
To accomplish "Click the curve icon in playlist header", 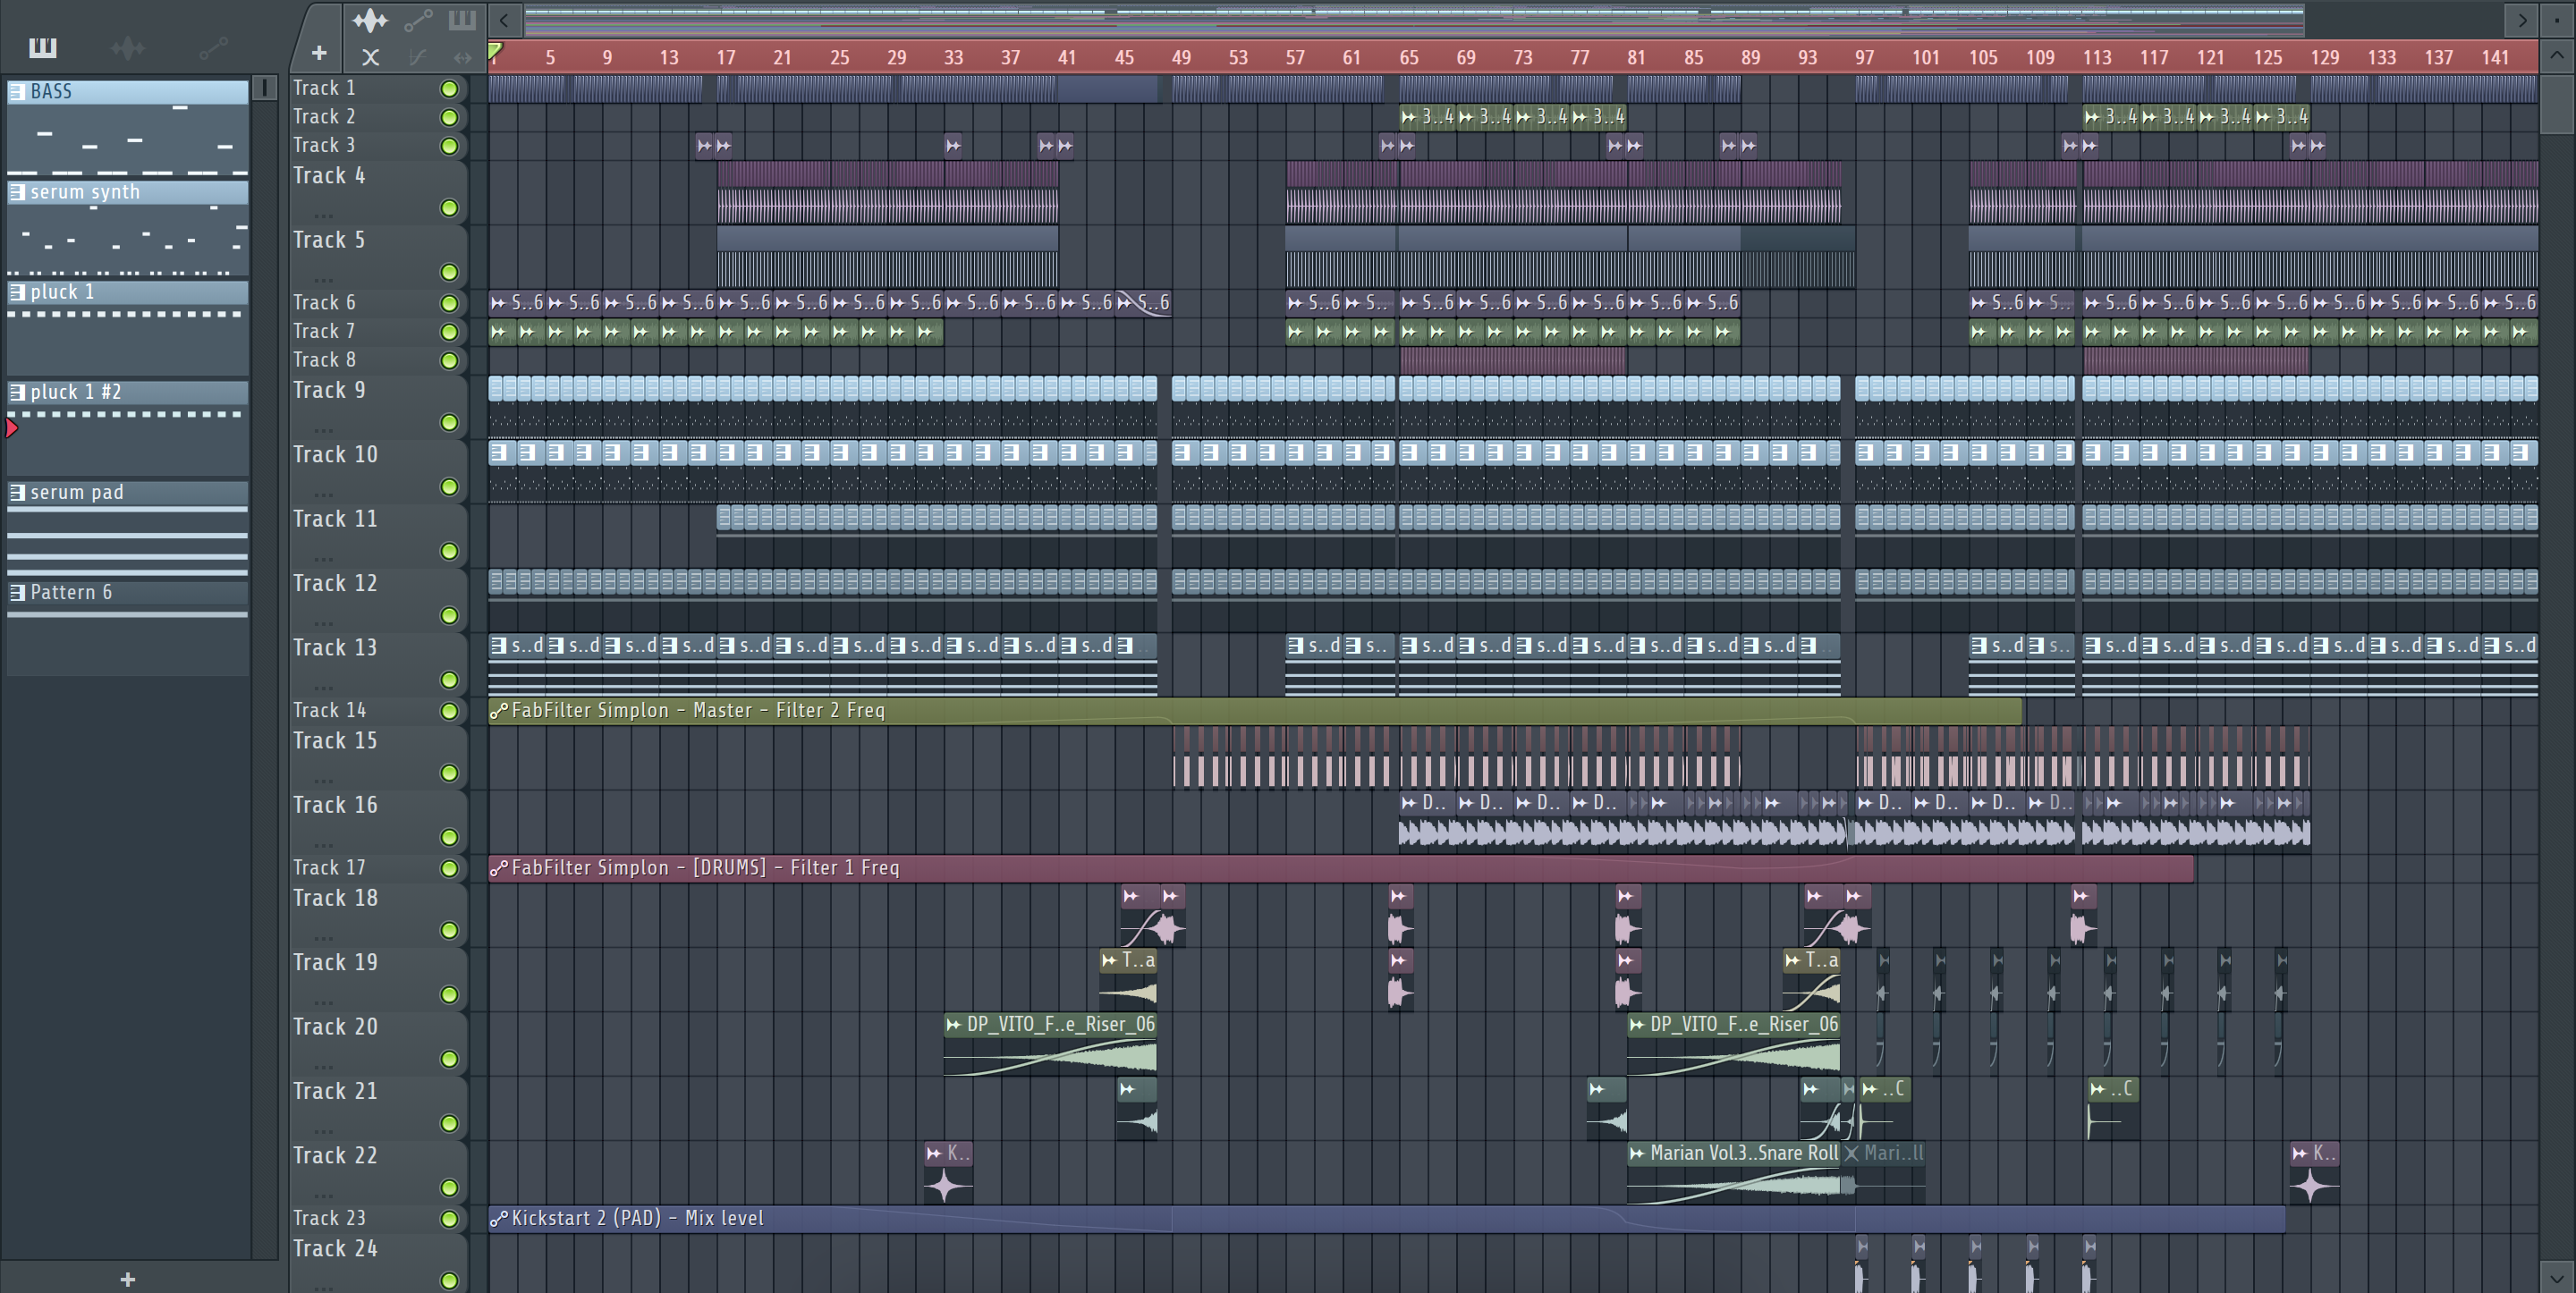I will coord(418,57).
